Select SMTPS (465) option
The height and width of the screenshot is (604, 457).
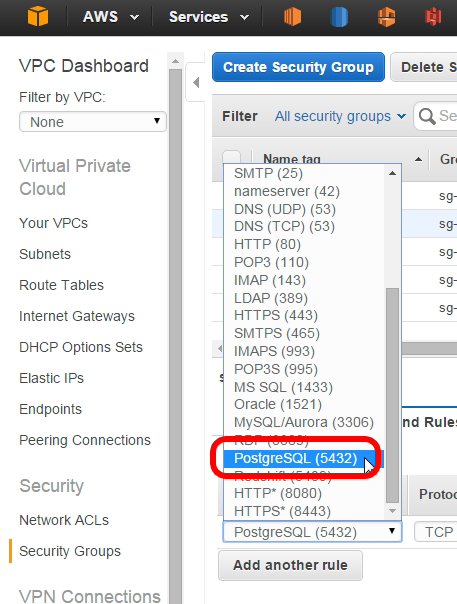tap(305, 333)
